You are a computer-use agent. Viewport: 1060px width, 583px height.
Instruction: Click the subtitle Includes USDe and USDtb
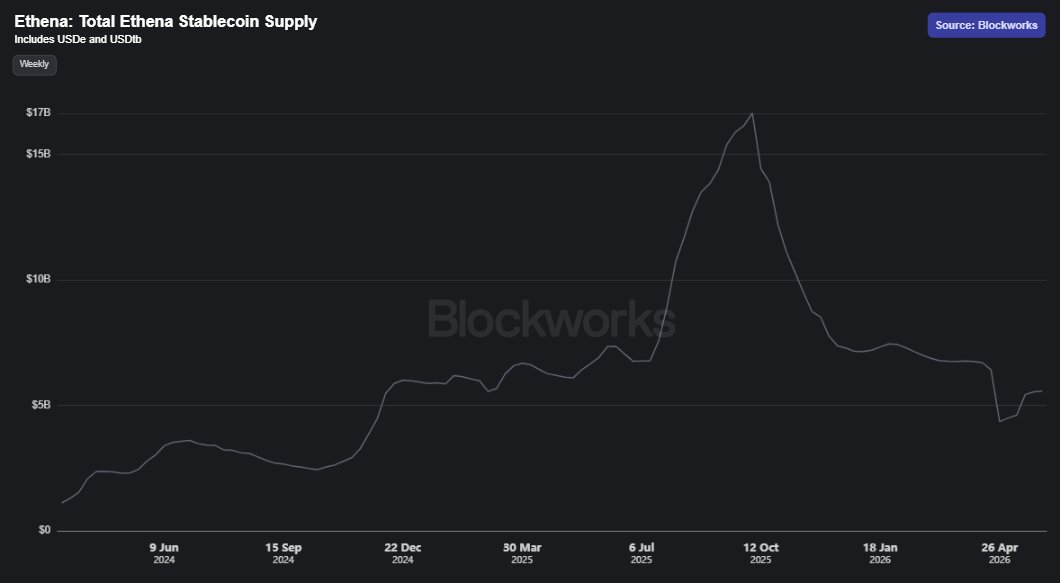point(78,39)
